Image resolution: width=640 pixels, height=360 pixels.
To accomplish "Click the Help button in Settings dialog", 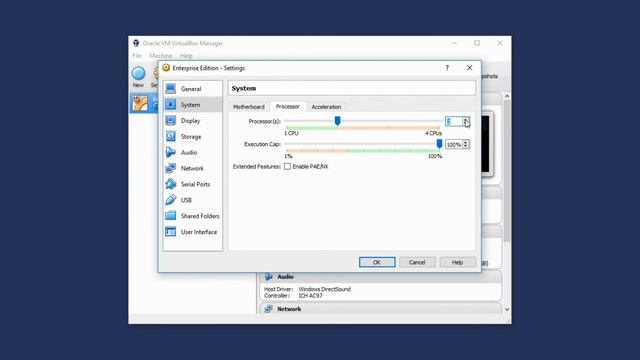I will click(x=457, y=262).
